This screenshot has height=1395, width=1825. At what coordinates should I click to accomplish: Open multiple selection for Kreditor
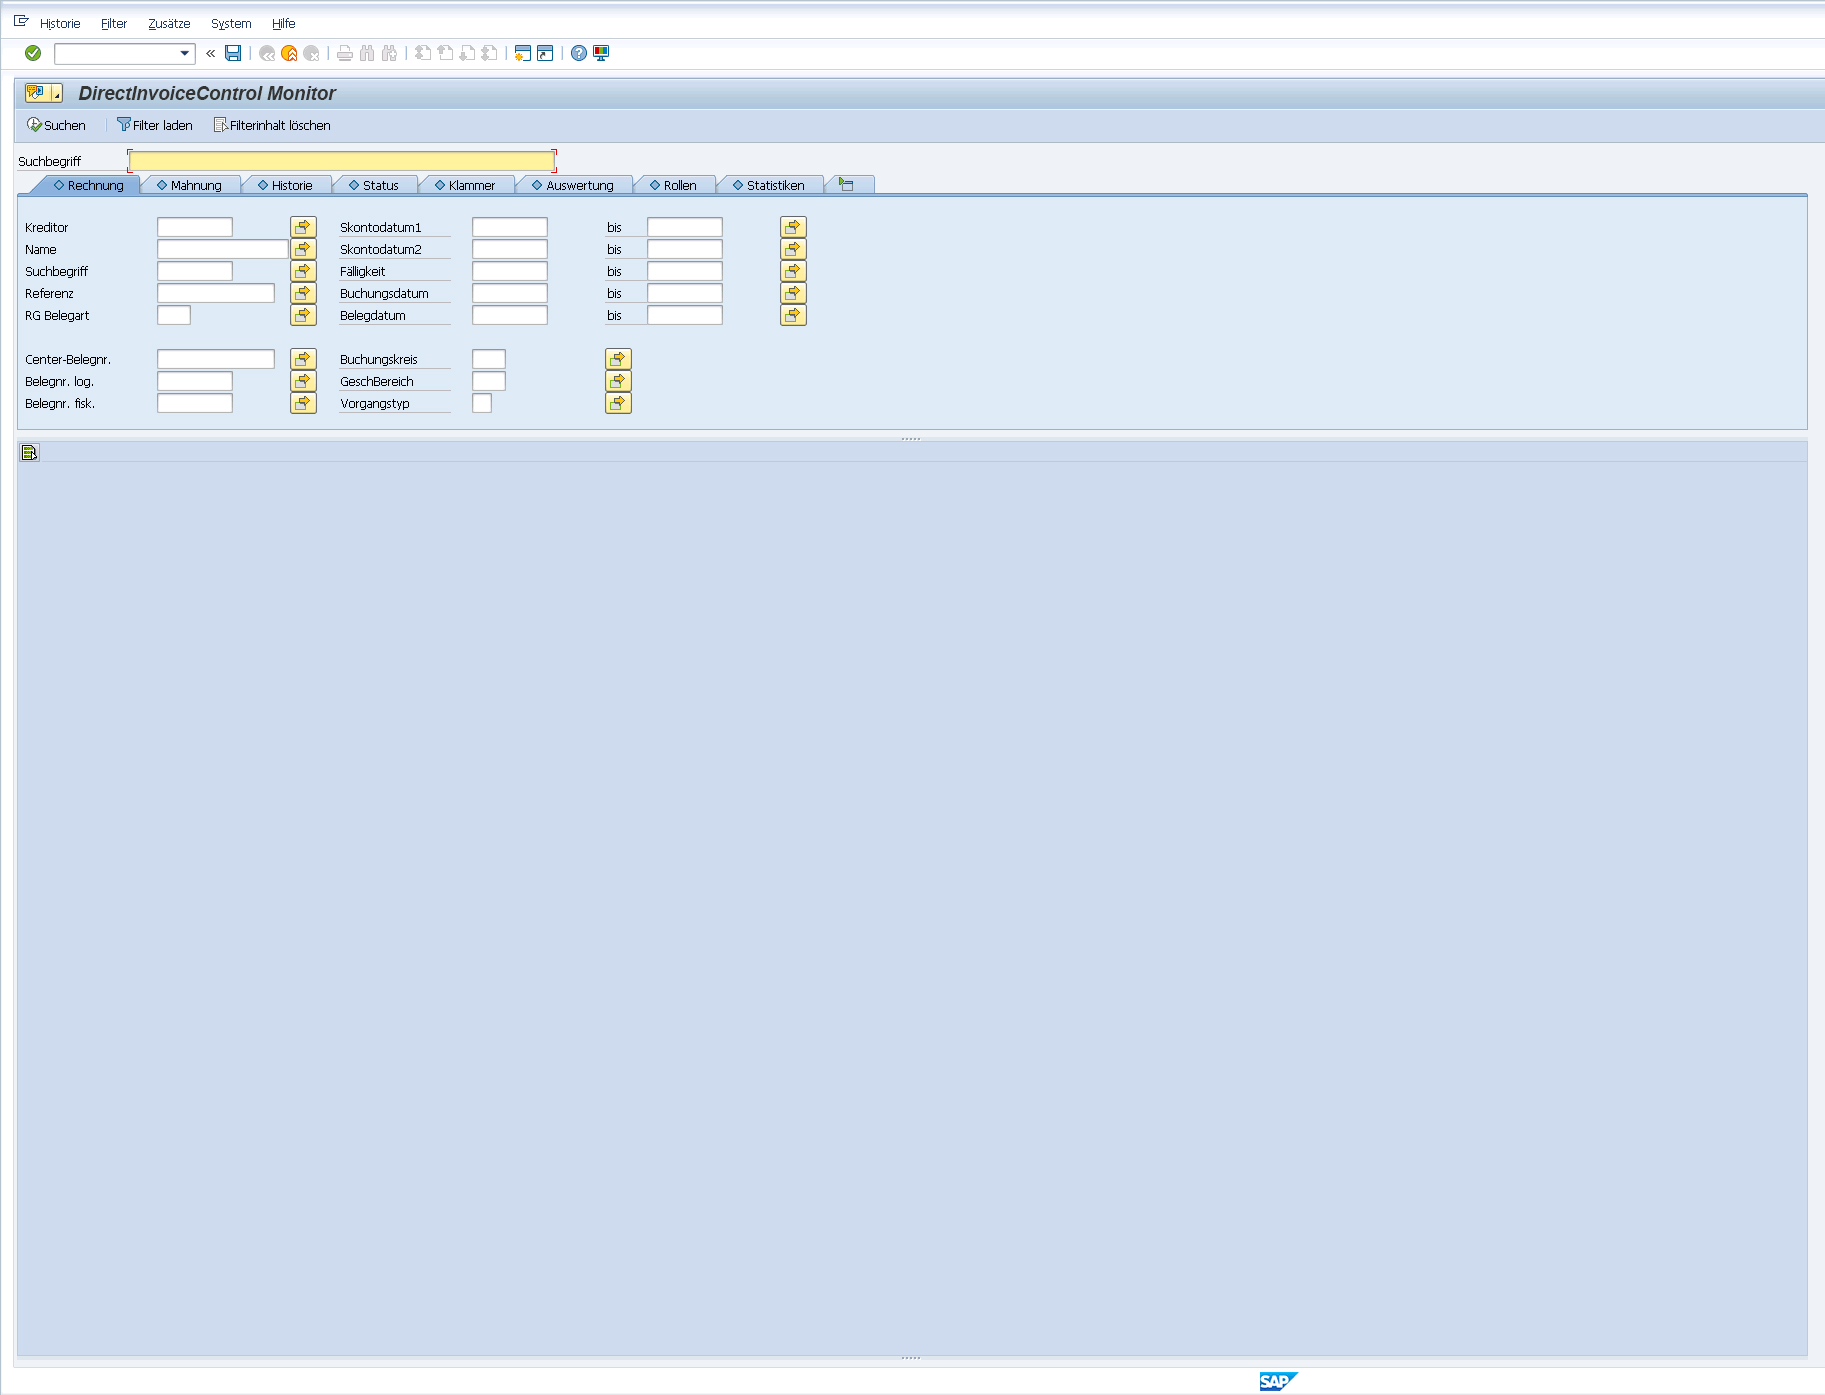coord(303,227)
